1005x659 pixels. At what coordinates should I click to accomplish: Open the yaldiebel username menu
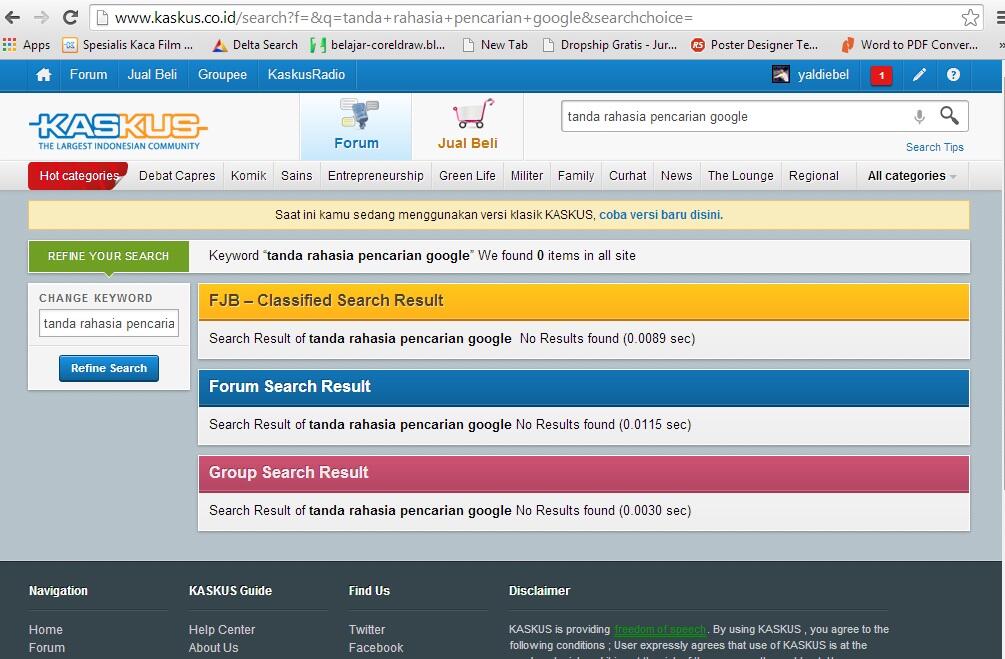(x=823, y=75)
